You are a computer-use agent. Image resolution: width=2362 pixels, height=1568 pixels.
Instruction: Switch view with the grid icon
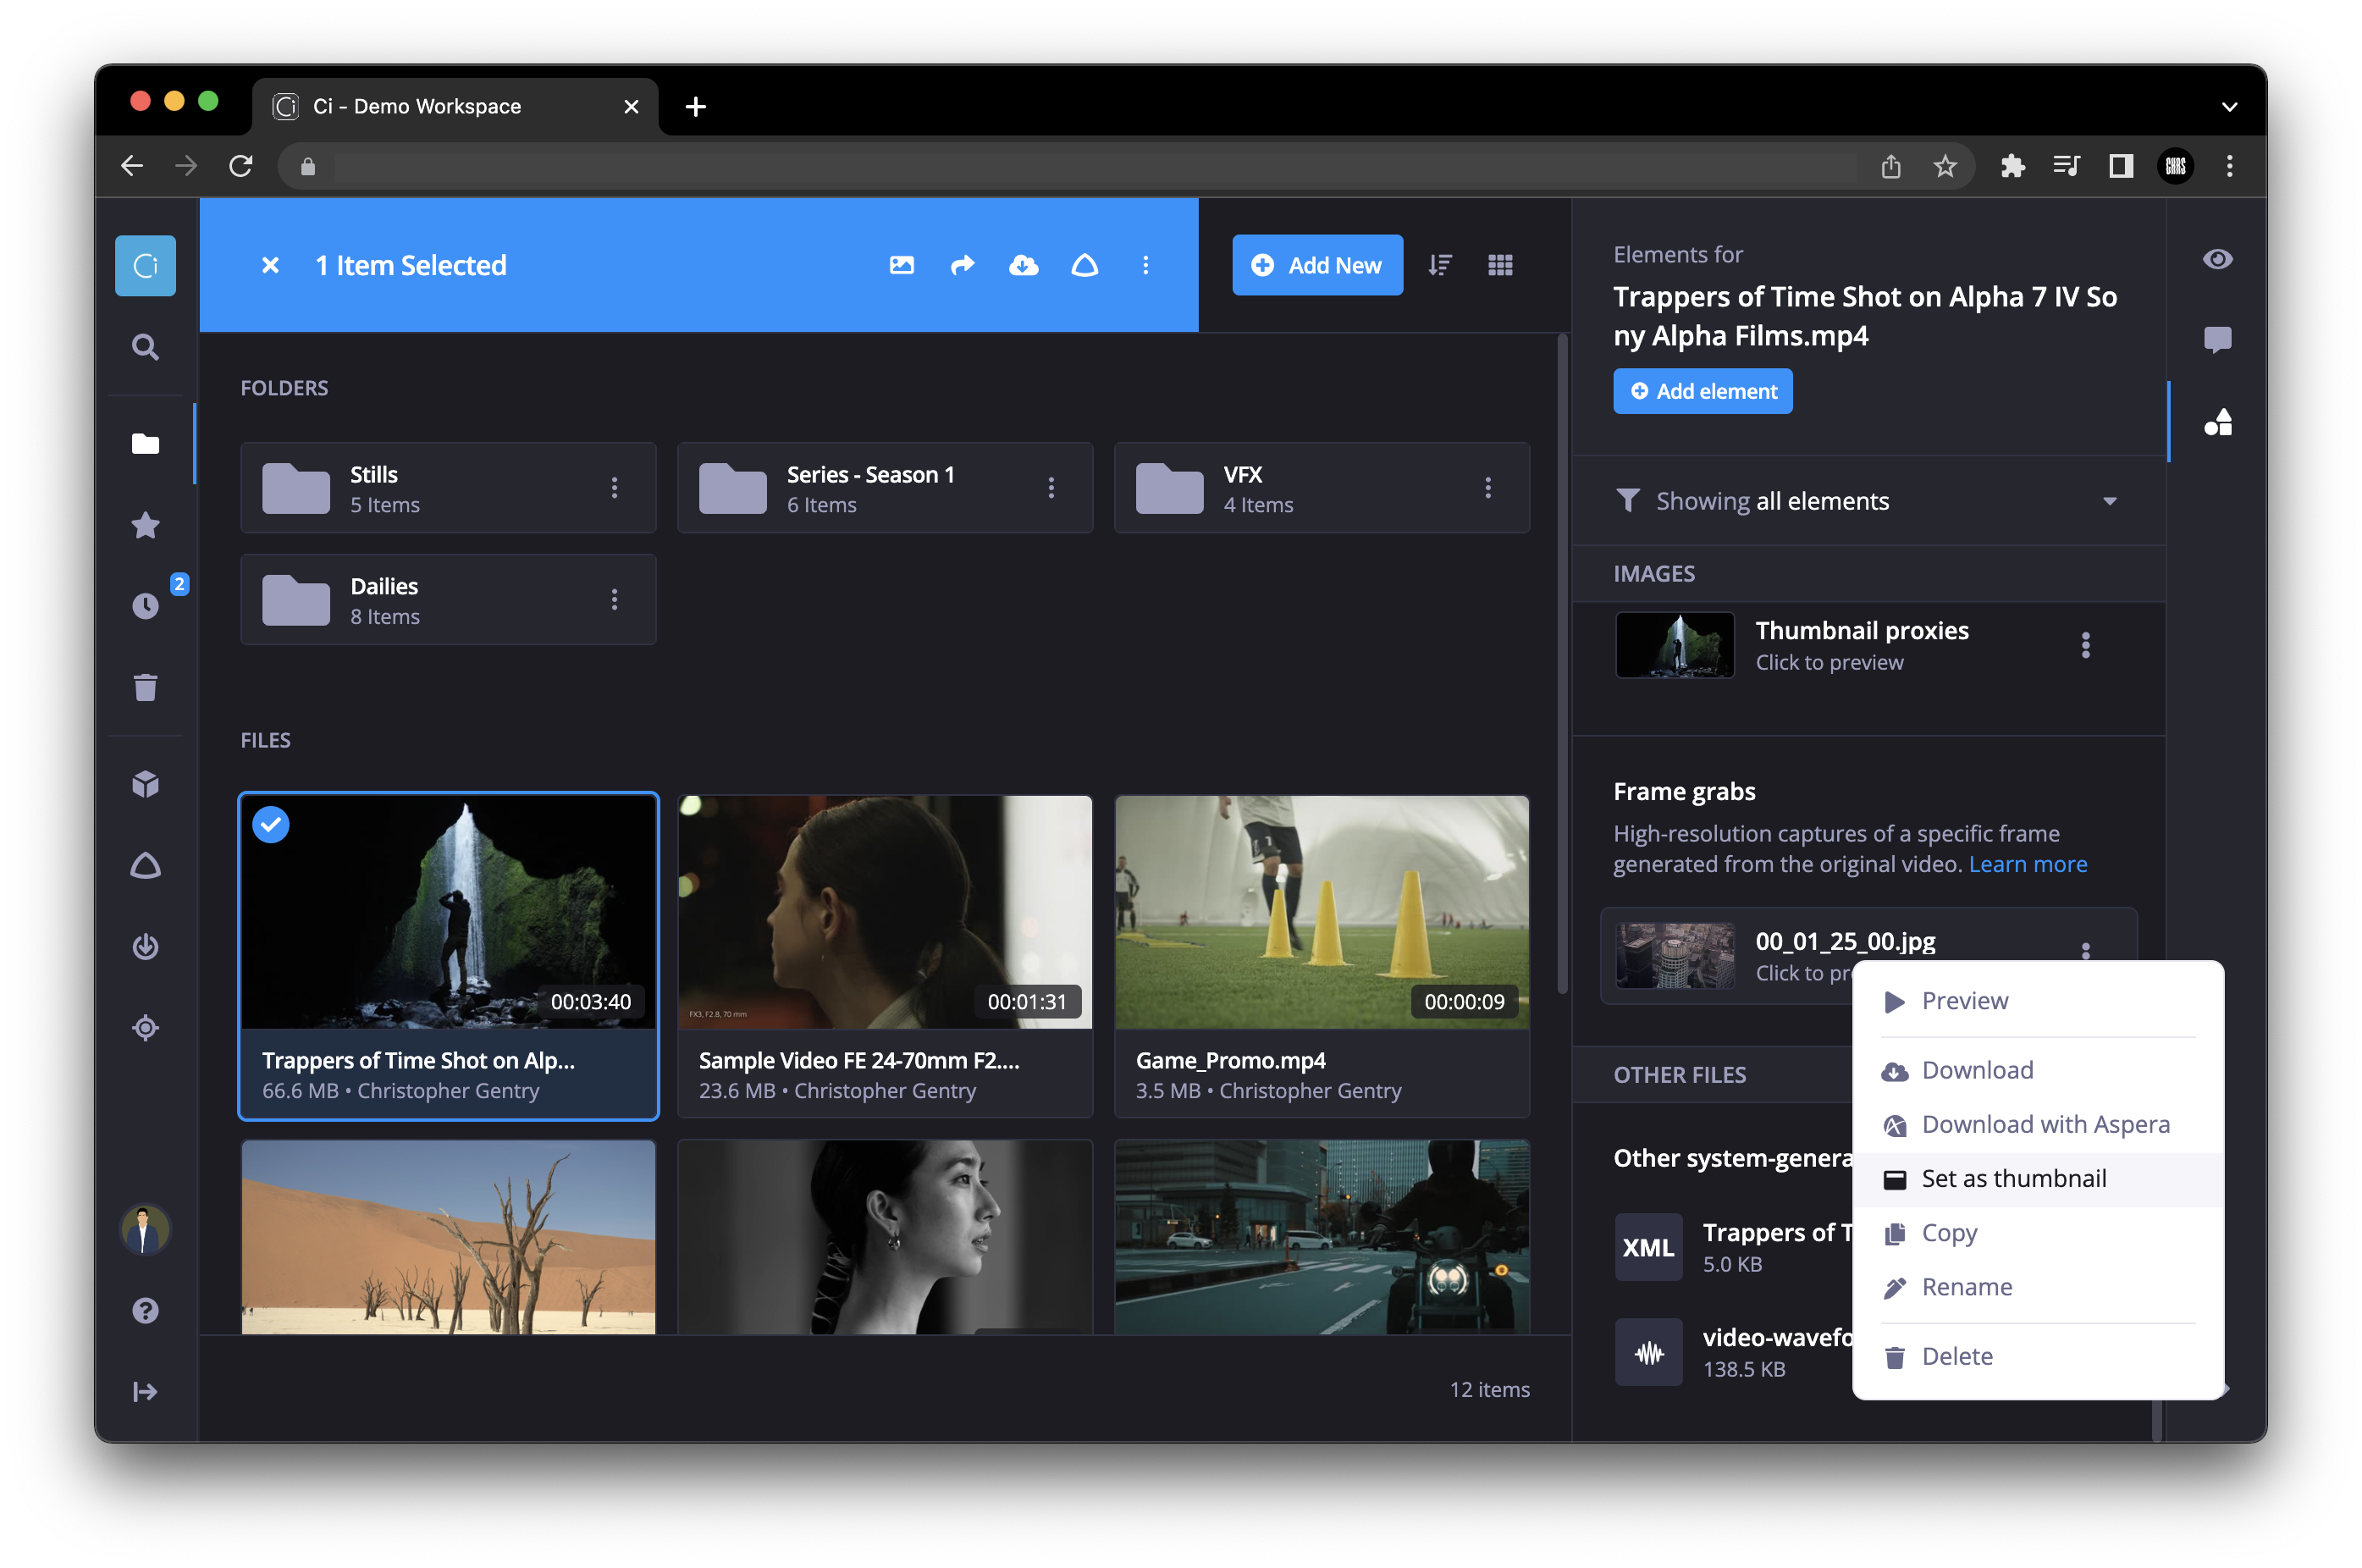click(1500, 265)
